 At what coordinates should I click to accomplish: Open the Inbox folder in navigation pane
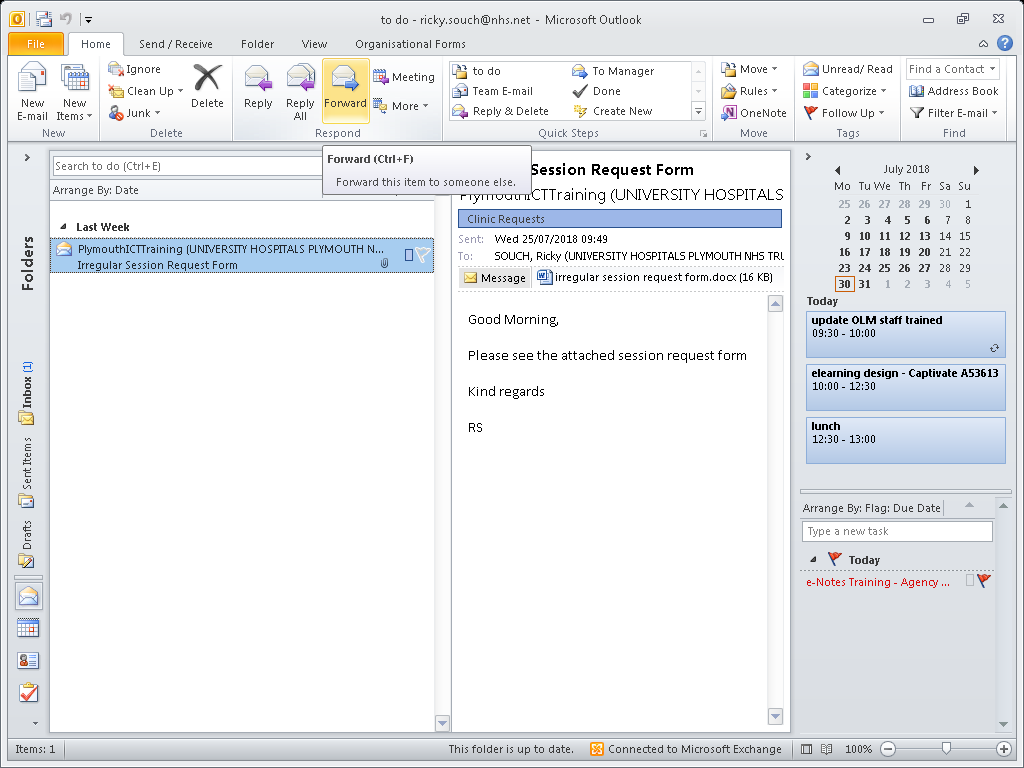point(27,392)
